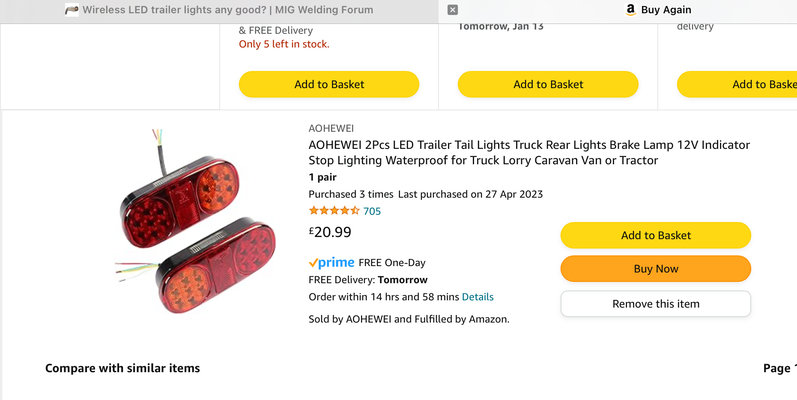Image resolution: width=797 pixels, height=400 pixels.
Task: Click the orange star rating icons
Action: (x=334, y=211)
